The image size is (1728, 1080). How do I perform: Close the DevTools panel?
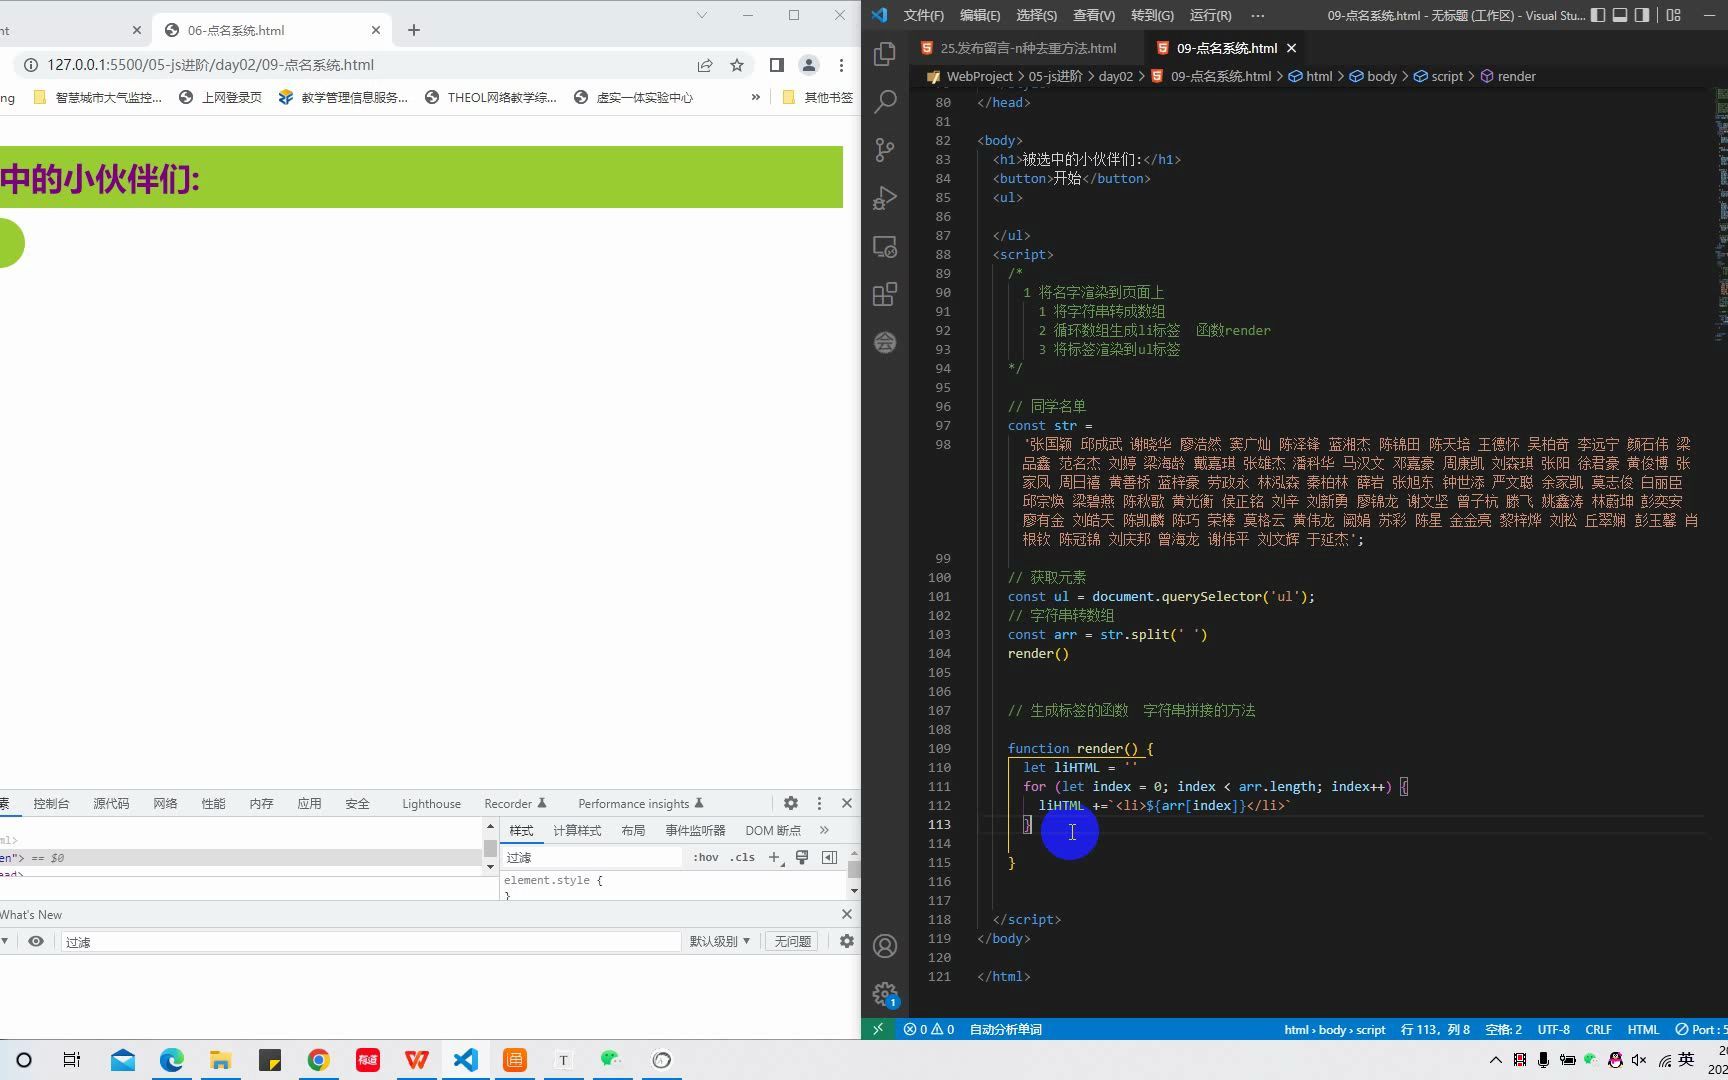pos(847,803)
